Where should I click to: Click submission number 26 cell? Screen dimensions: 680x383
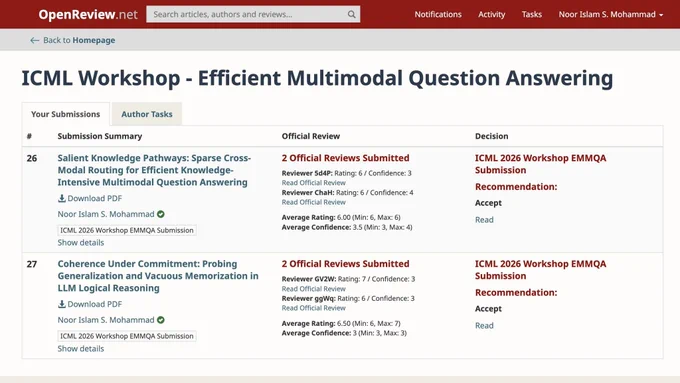tap(32, 158)
